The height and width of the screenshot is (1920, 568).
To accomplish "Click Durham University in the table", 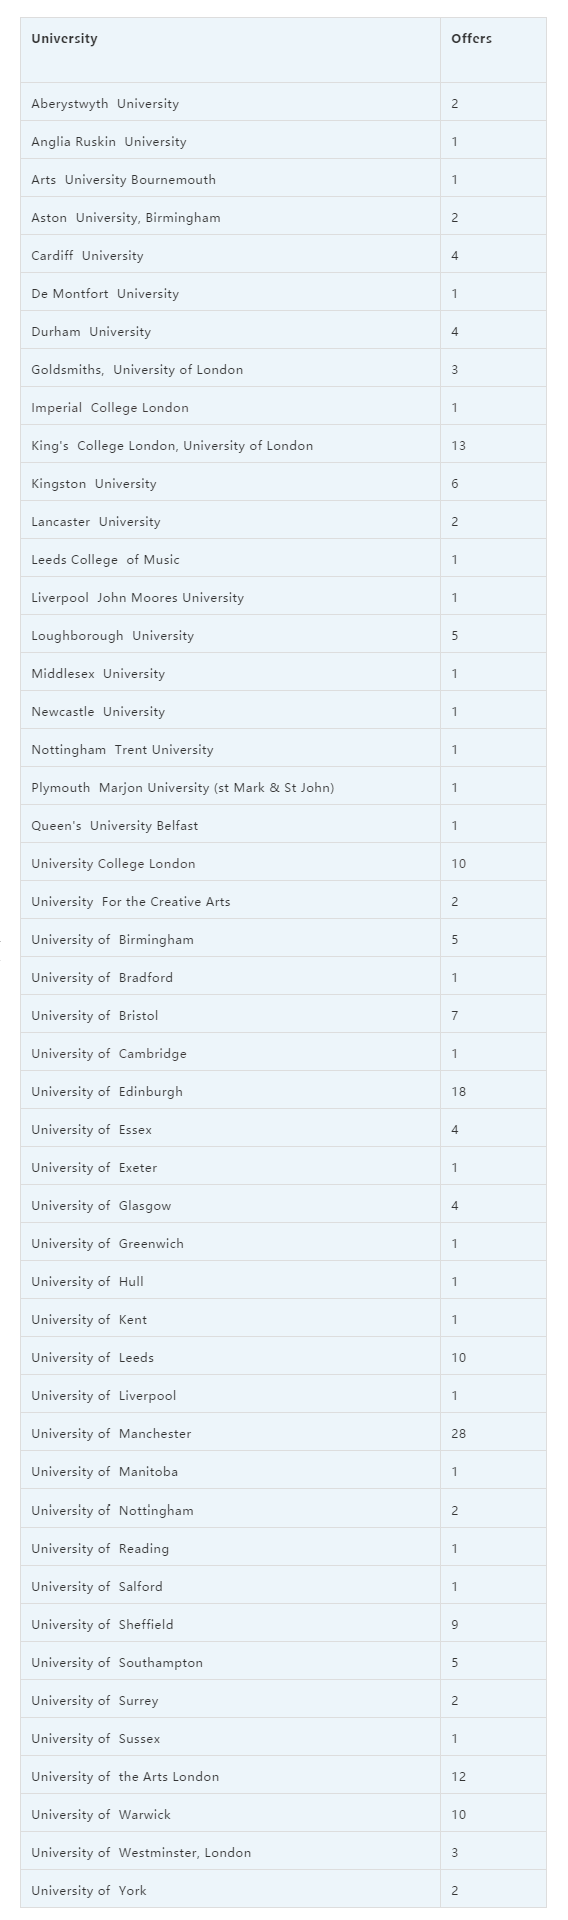I will tap(91, 332).
